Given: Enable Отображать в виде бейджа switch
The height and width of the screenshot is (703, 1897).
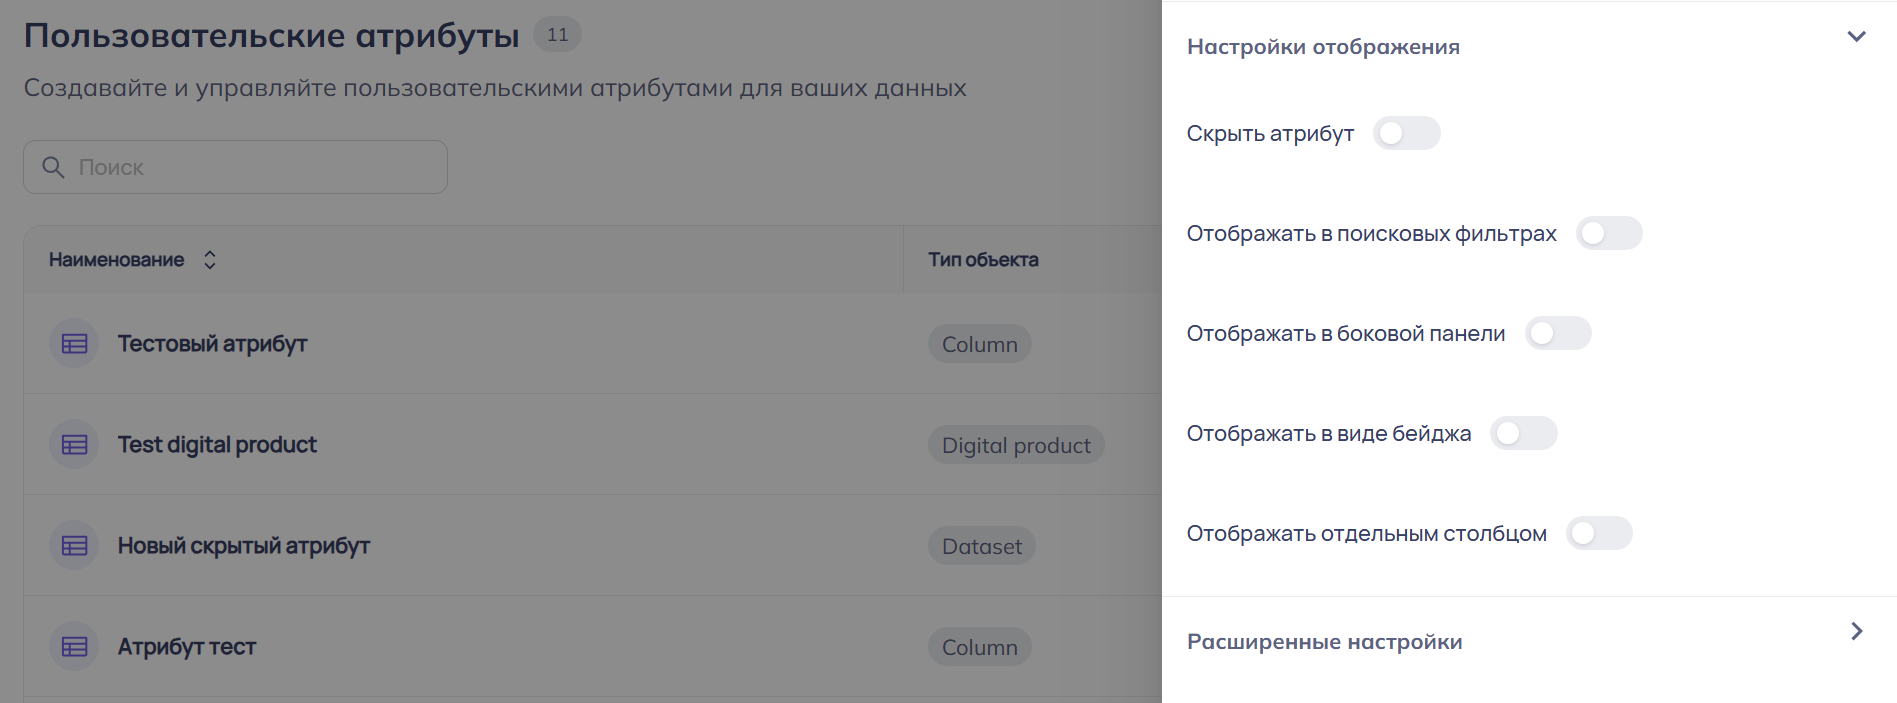Looking at the screenshot, I should pos(1523,433).
